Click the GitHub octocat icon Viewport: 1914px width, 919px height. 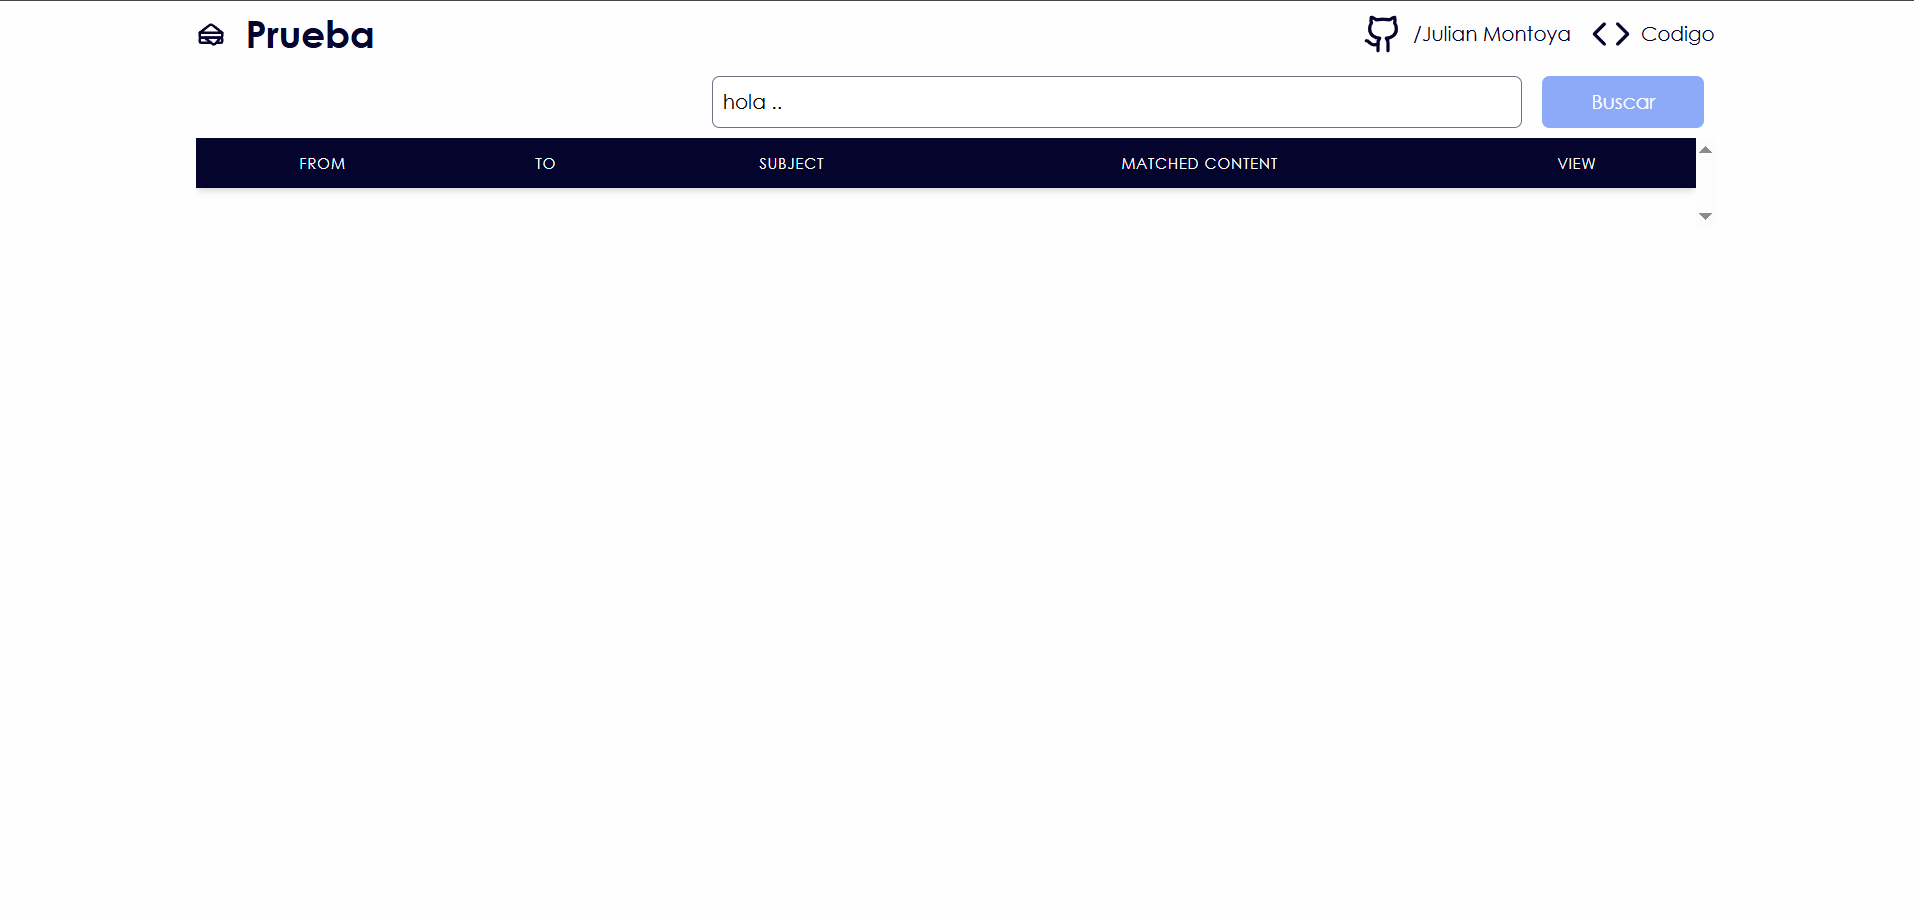tap(1381, 33)
